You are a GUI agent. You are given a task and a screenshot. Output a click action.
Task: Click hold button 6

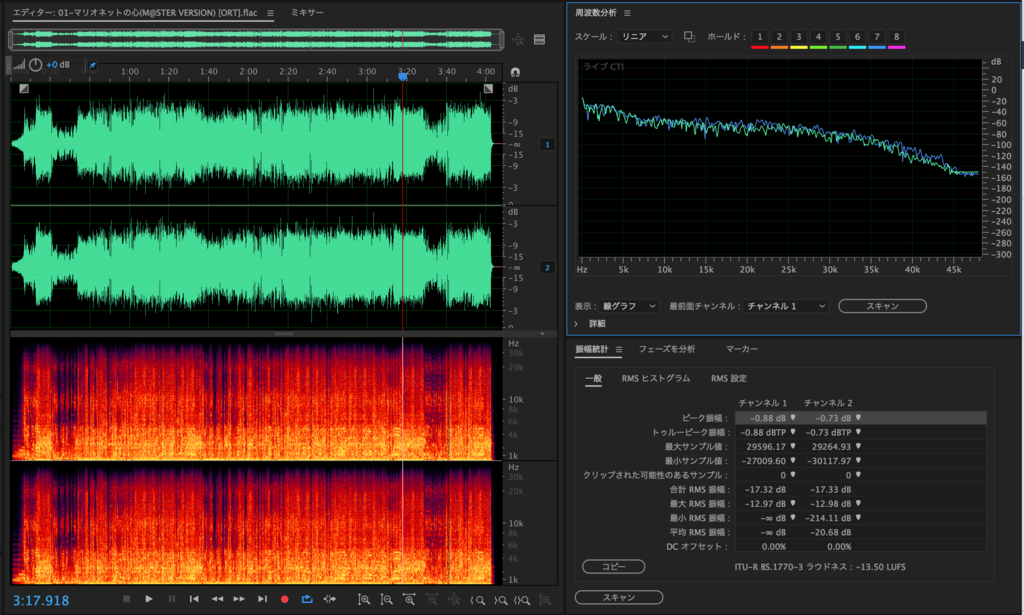(857, 37)
